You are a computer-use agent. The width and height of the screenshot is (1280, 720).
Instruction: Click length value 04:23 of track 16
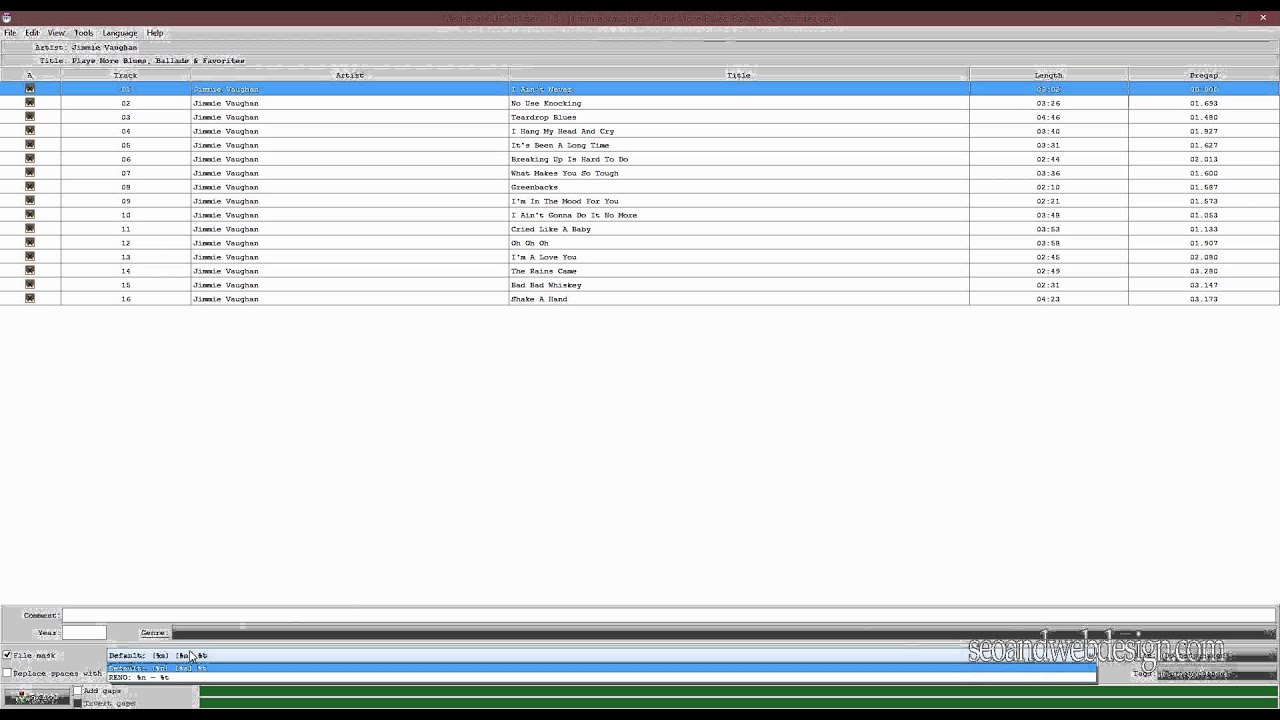[1048, 299]
